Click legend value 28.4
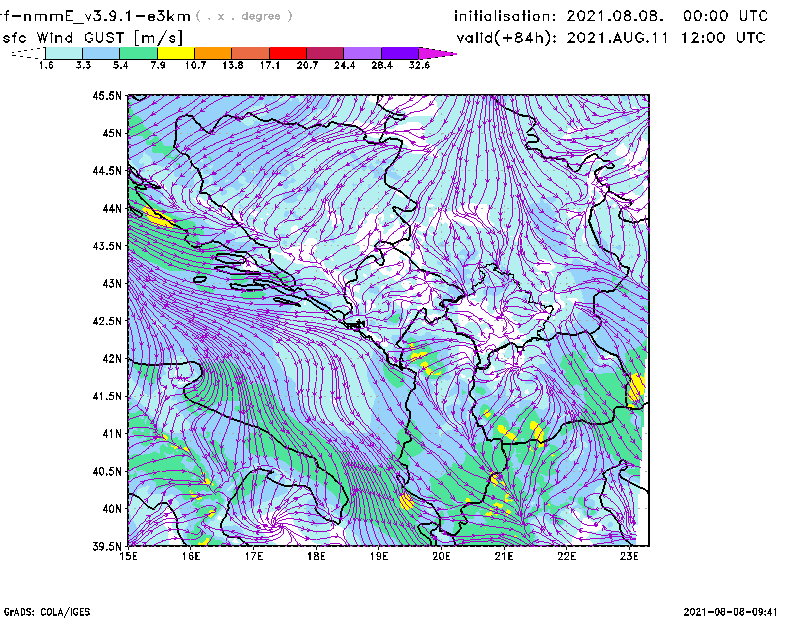This screenshot has height=618, width=800. point(382,65)
